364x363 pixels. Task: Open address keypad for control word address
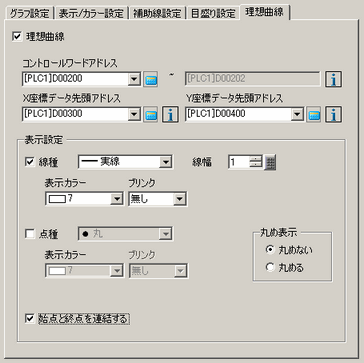[151, 80]
